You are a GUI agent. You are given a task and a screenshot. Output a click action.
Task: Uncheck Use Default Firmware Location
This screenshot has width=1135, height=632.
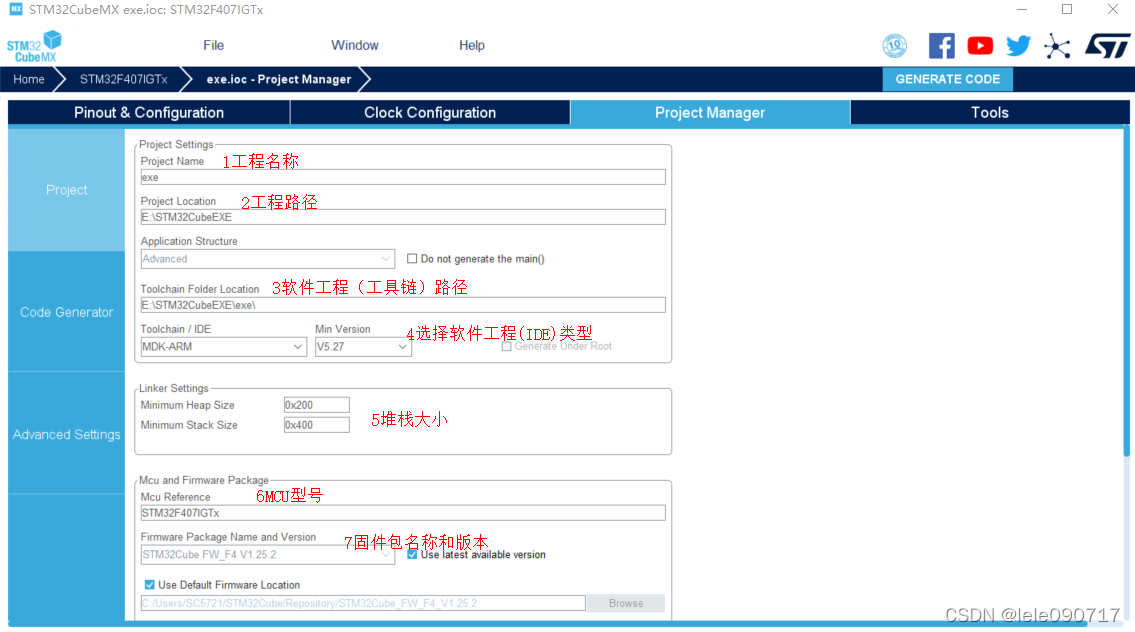point(149,585)
